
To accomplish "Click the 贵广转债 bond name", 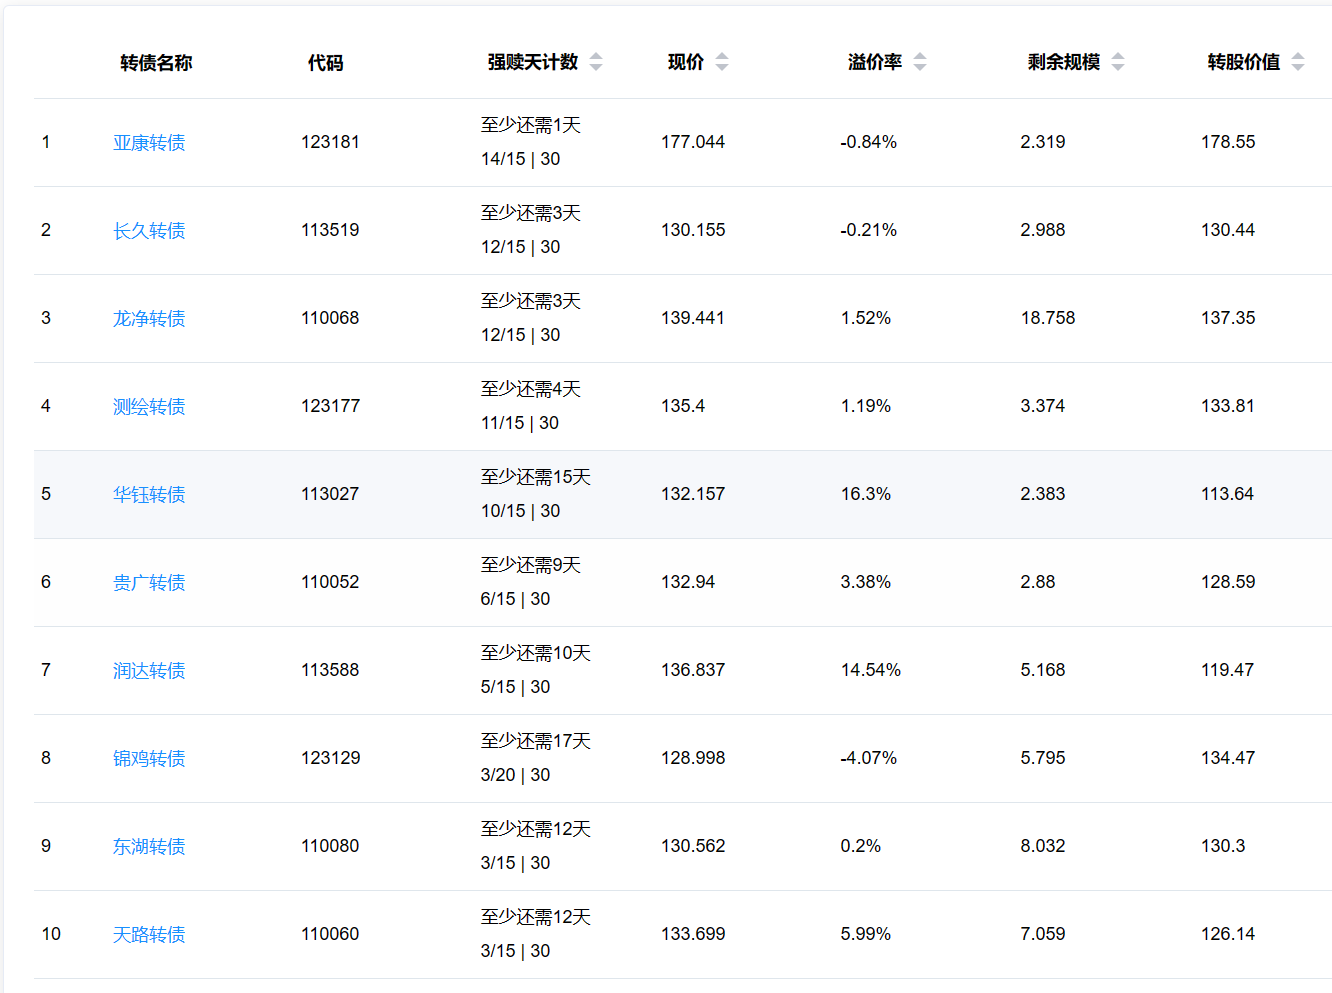I will coord(149,583).
